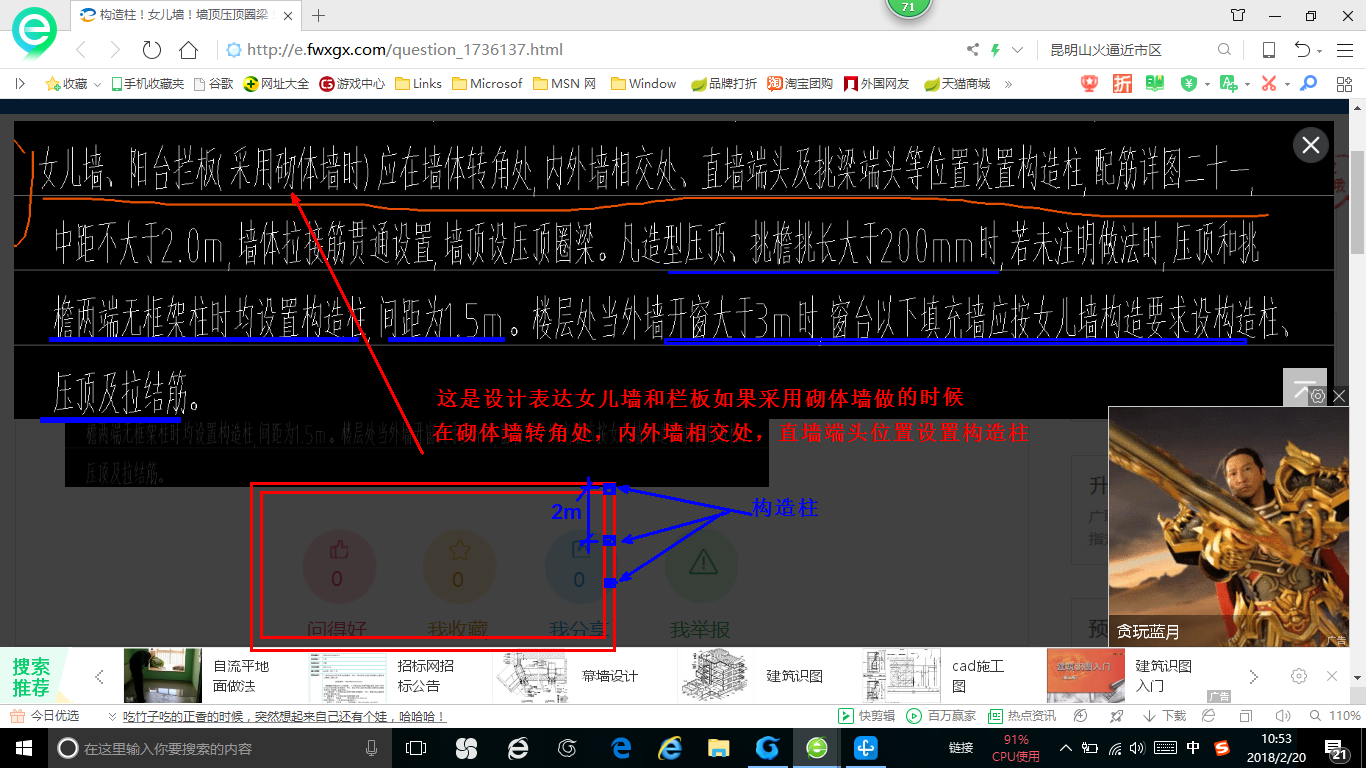Toggle the bookmarks sidebar panel
The image size is (1366, 768).
(20, 84)
